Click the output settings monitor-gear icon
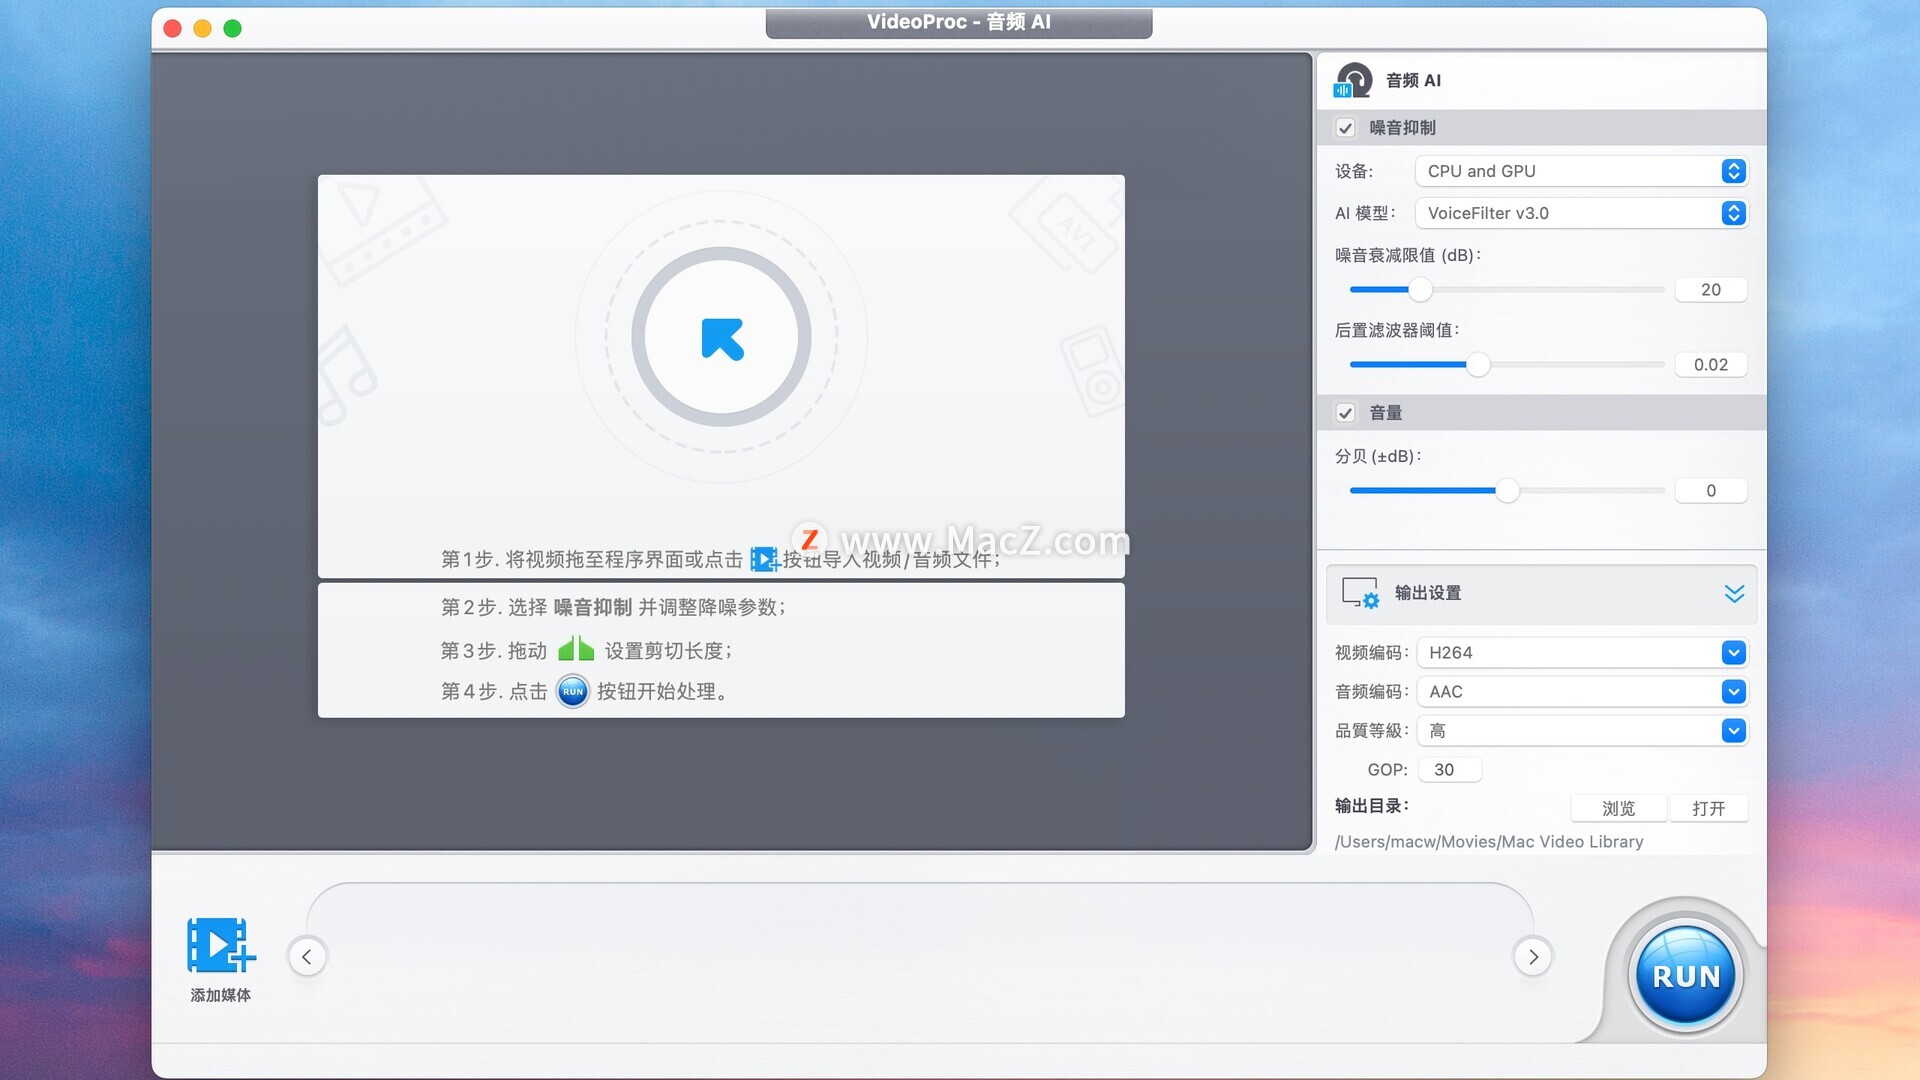 [1360, 593]
